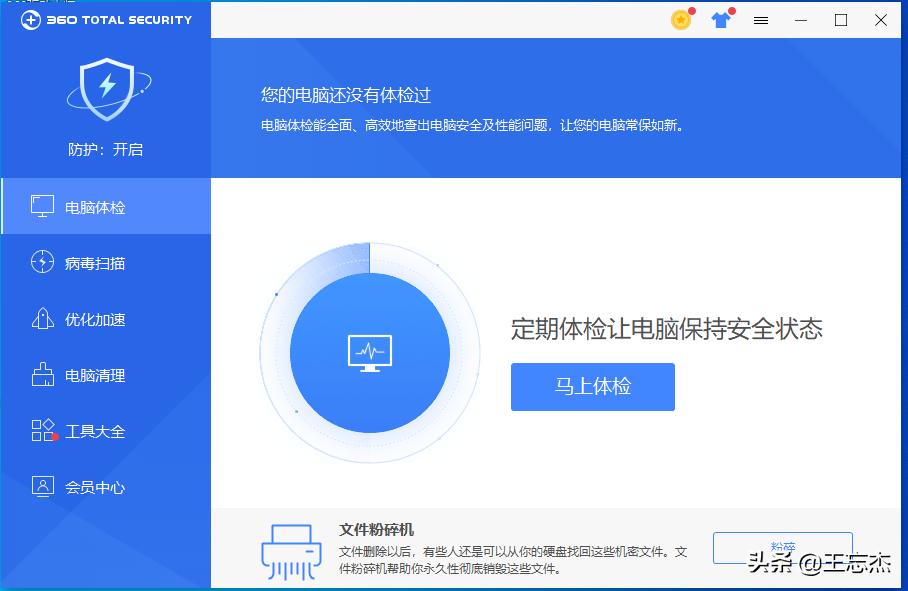
Task: Click the blue shirt theme icon
Action: click(721, 20)
